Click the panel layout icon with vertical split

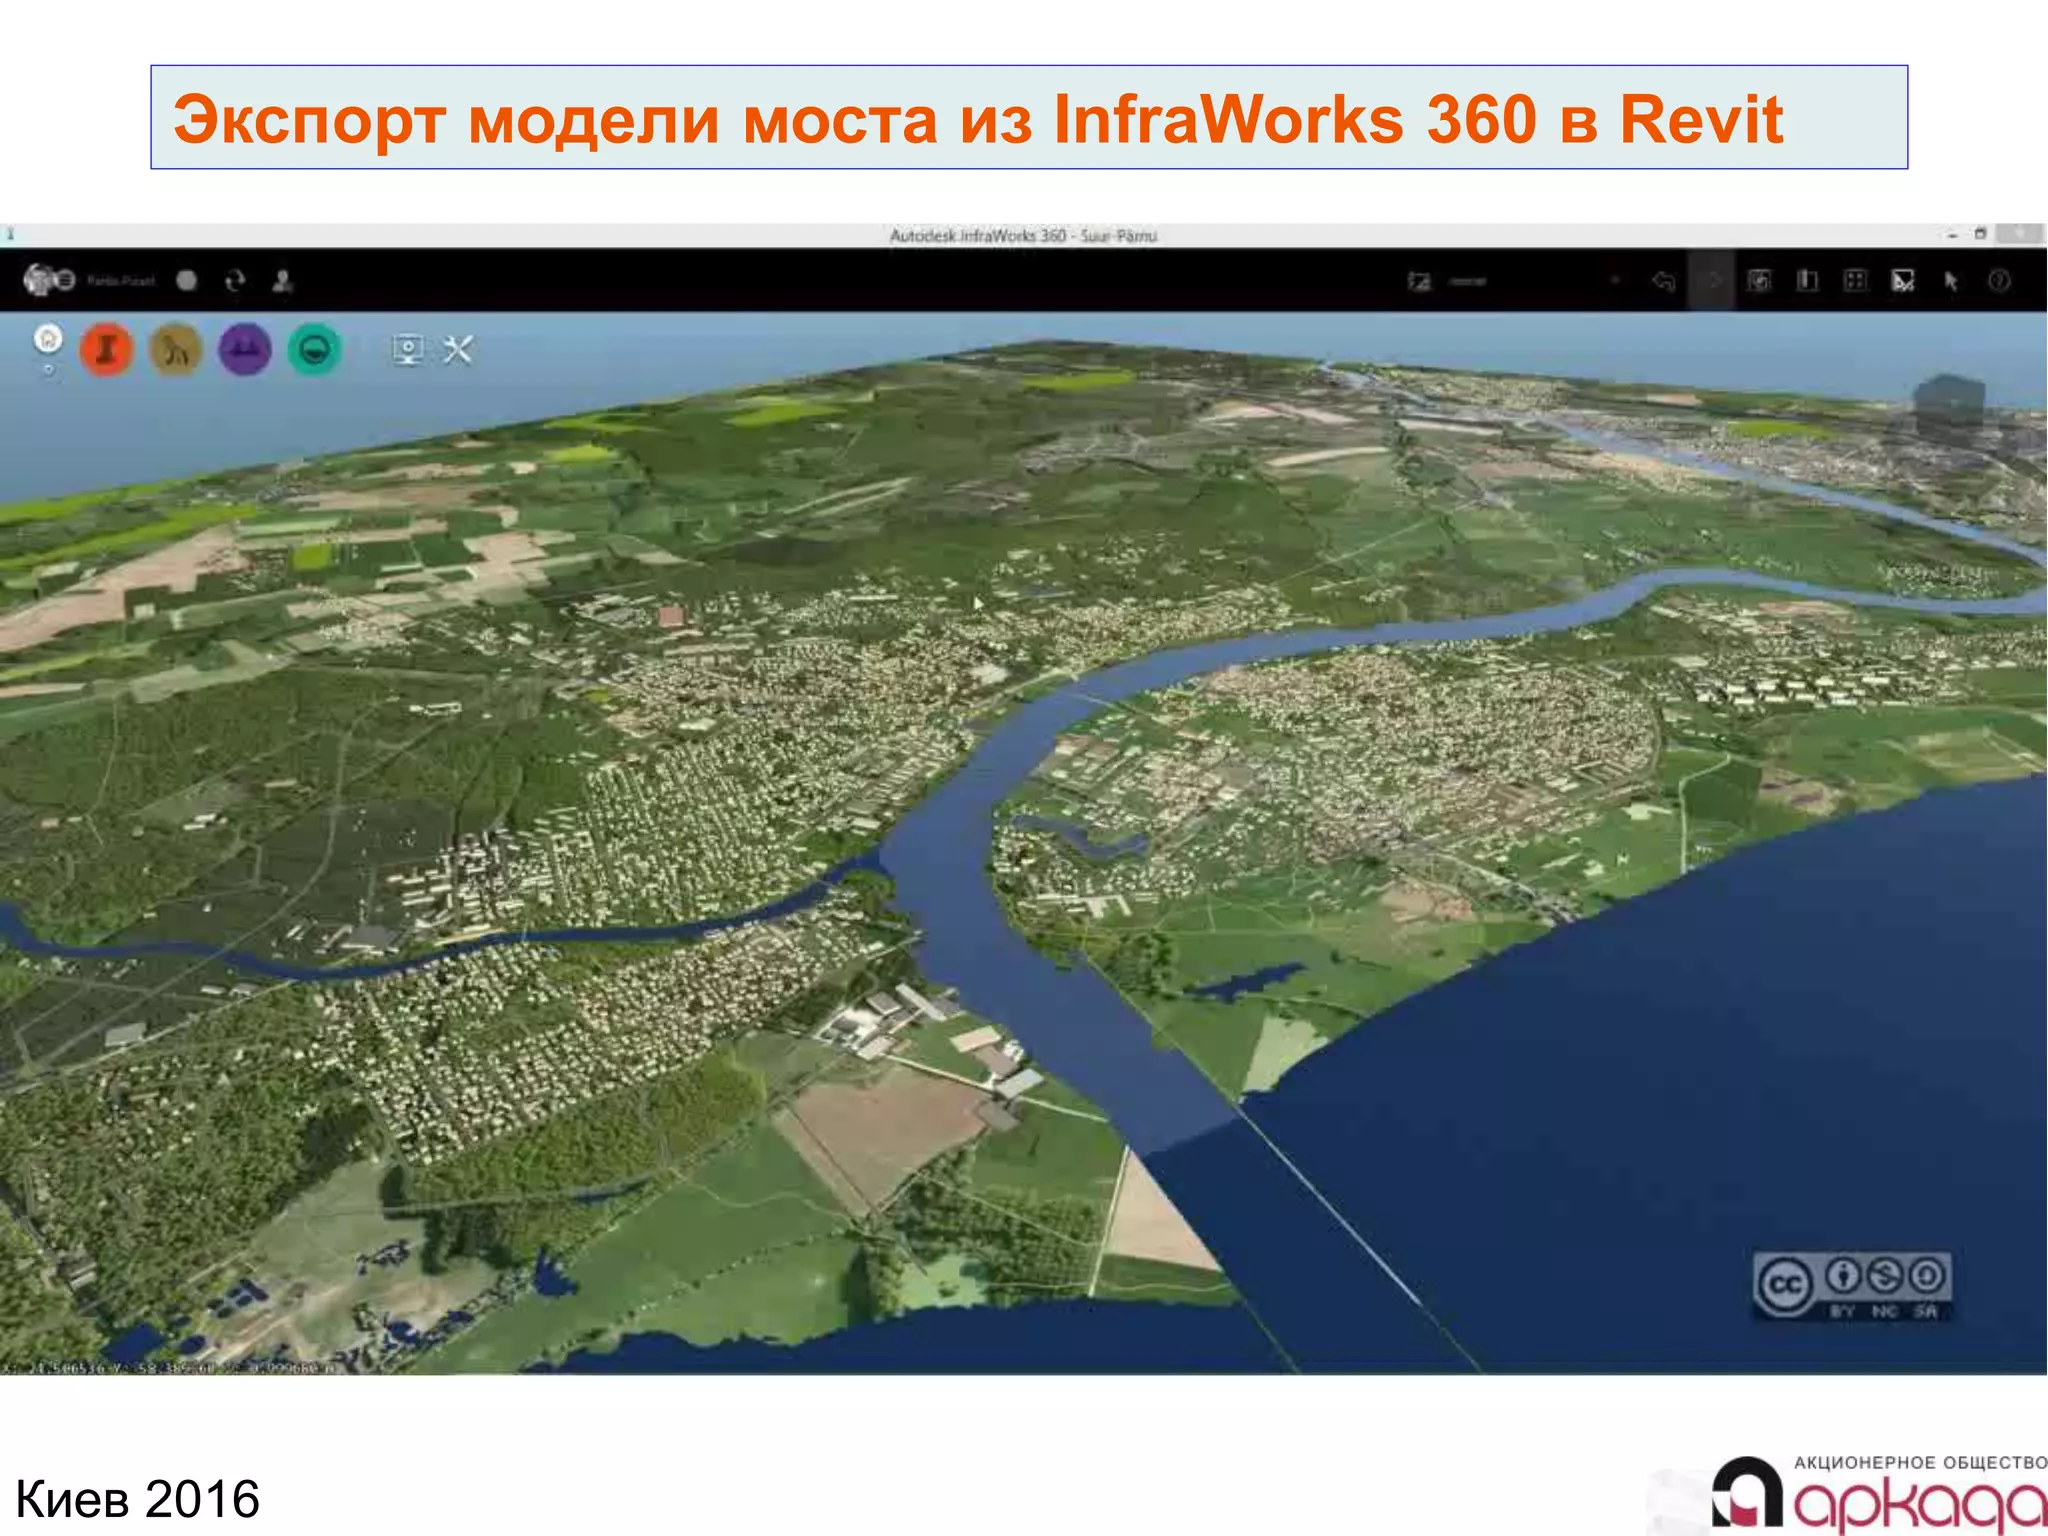(1807, 281)
